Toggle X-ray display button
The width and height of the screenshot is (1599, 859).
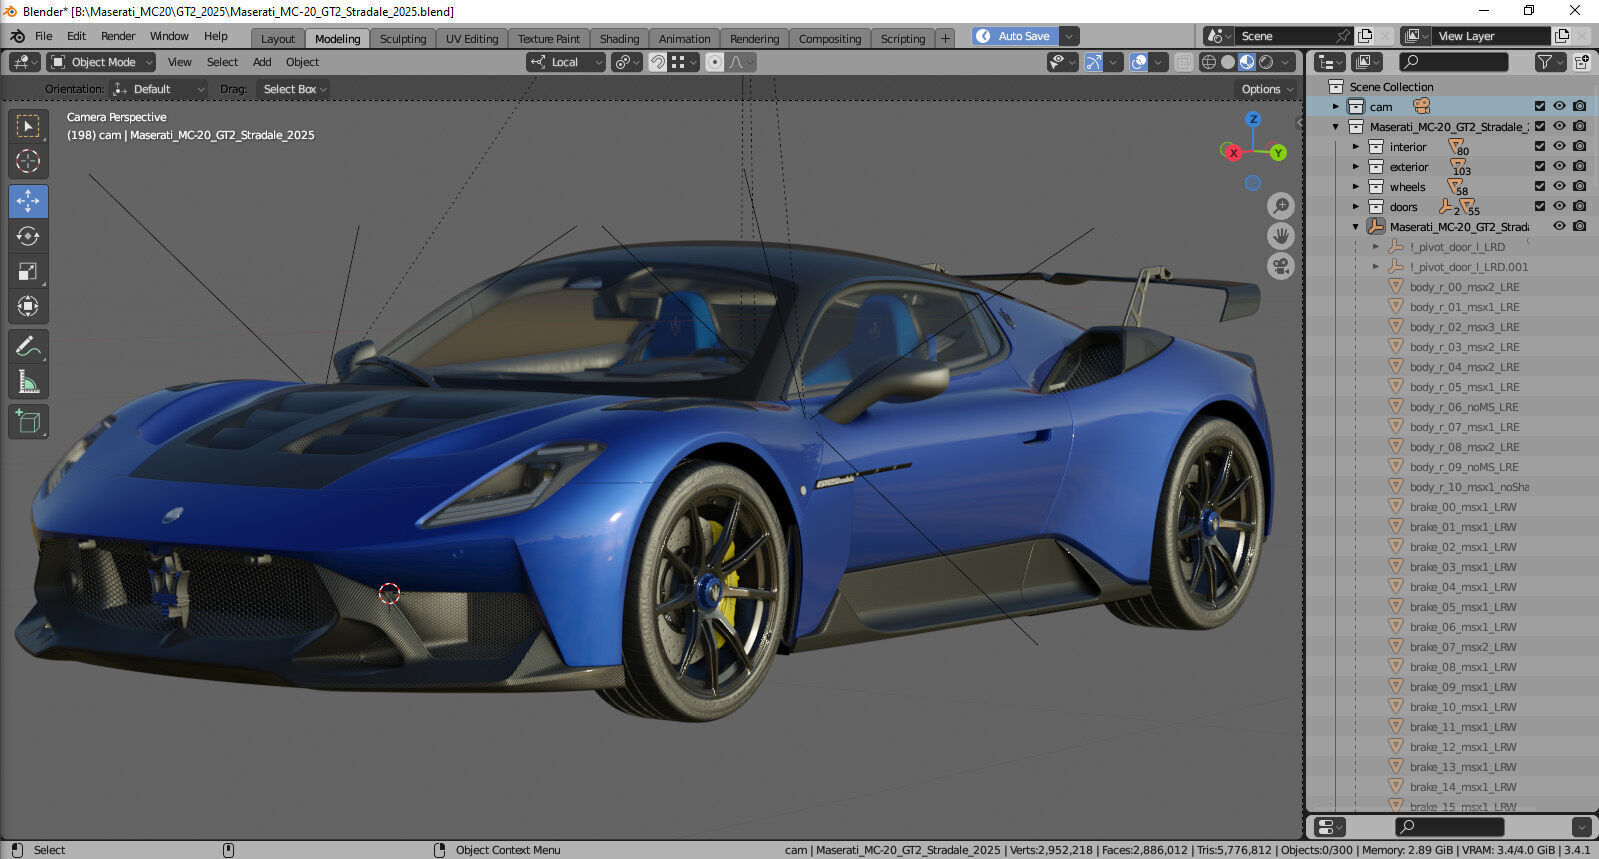(1183, 62)
